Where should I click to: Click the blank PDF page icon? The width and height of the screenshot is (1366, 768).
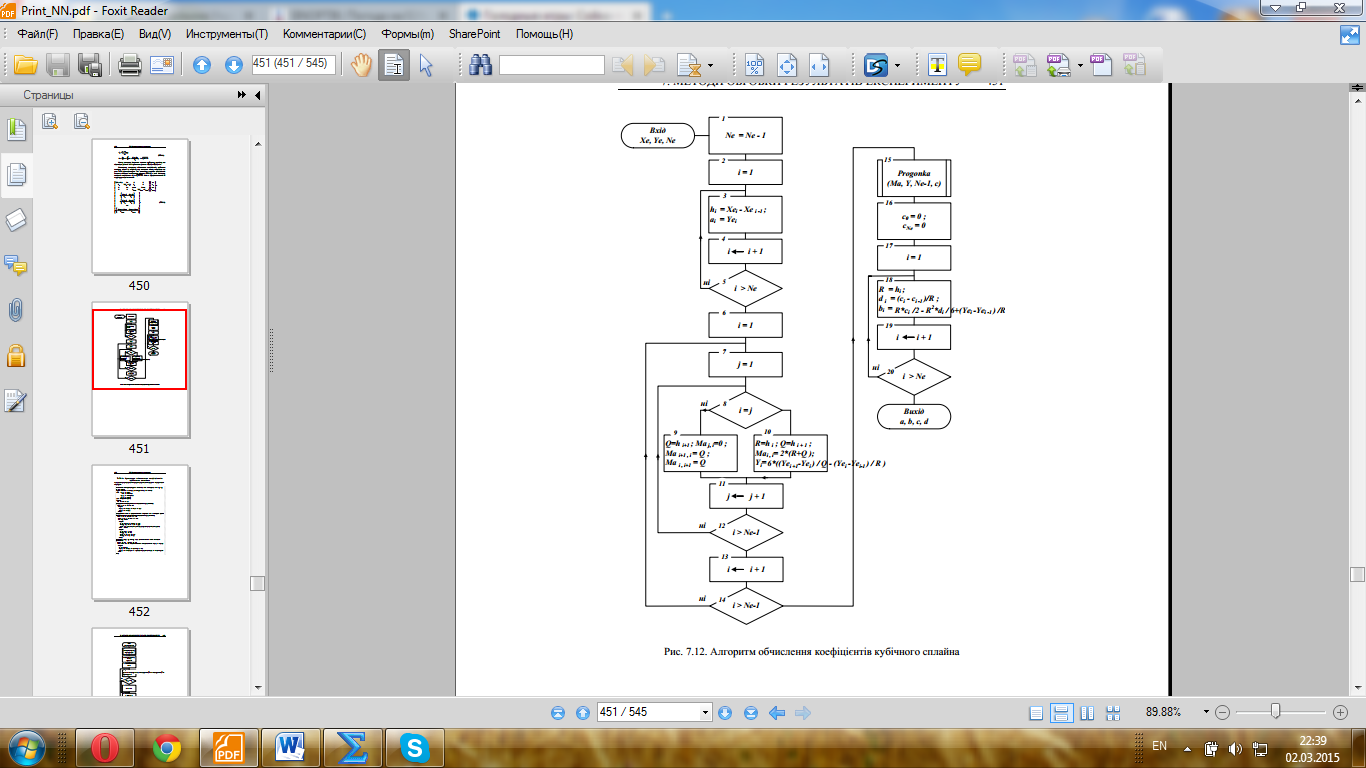click(x=1101, y=65)
